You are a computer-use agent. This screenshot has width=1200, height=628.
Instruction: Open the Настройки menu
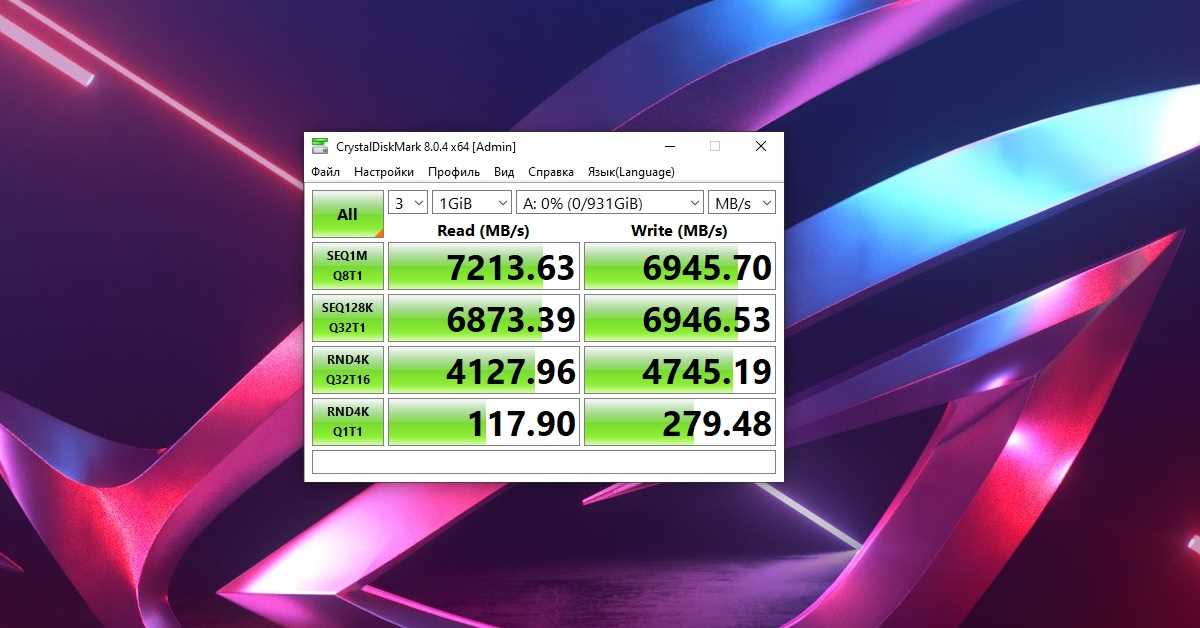(x=384, y=172)
